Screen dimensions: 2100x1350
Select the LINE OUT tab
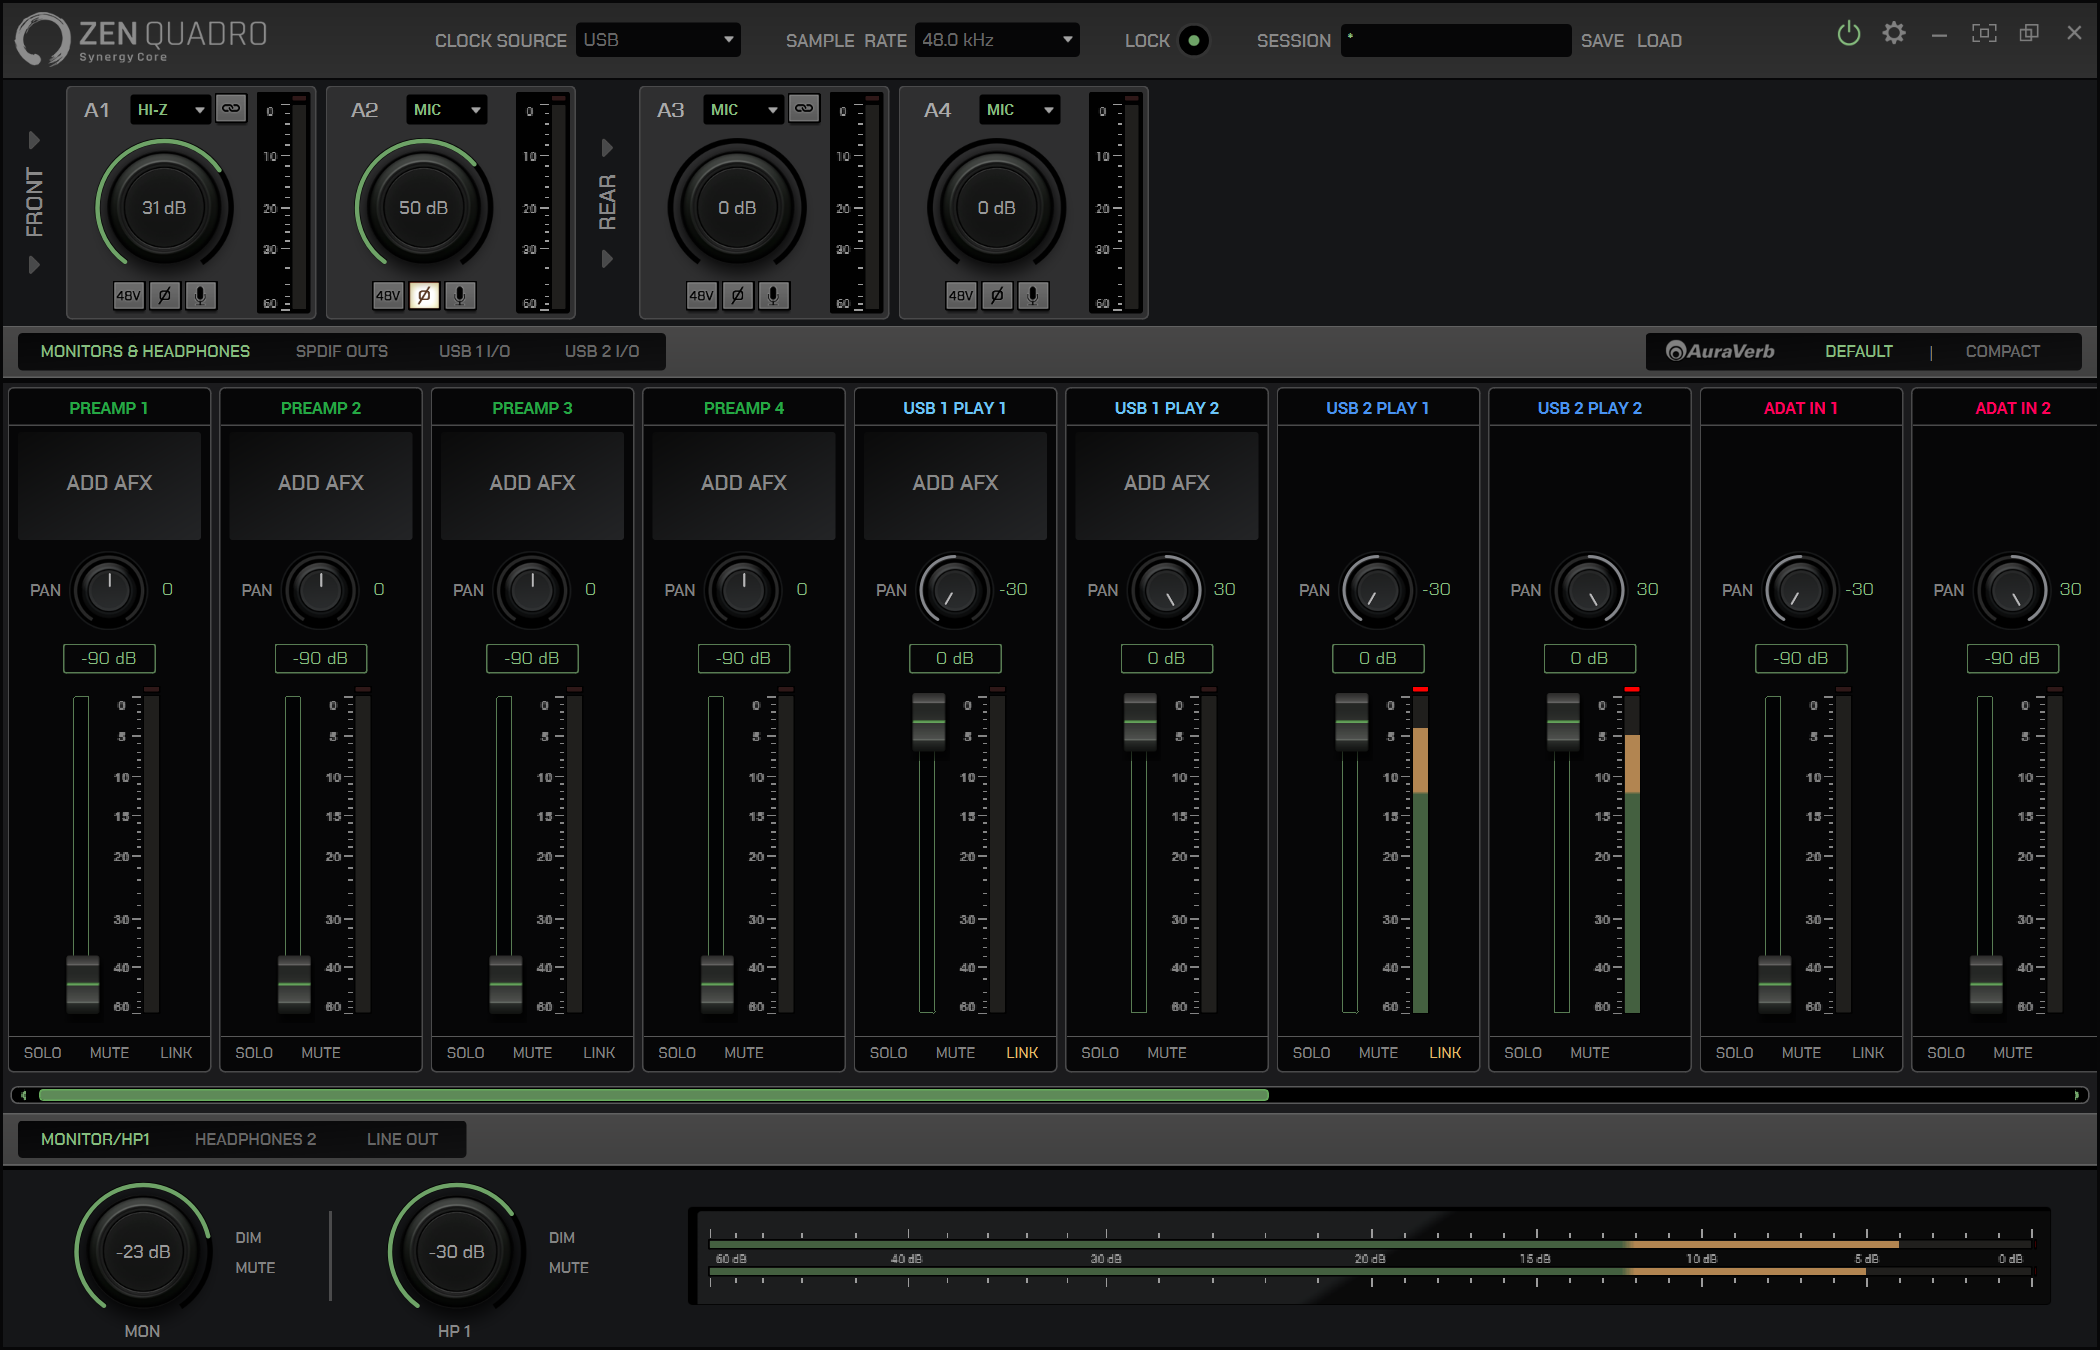click(402, 1139)
